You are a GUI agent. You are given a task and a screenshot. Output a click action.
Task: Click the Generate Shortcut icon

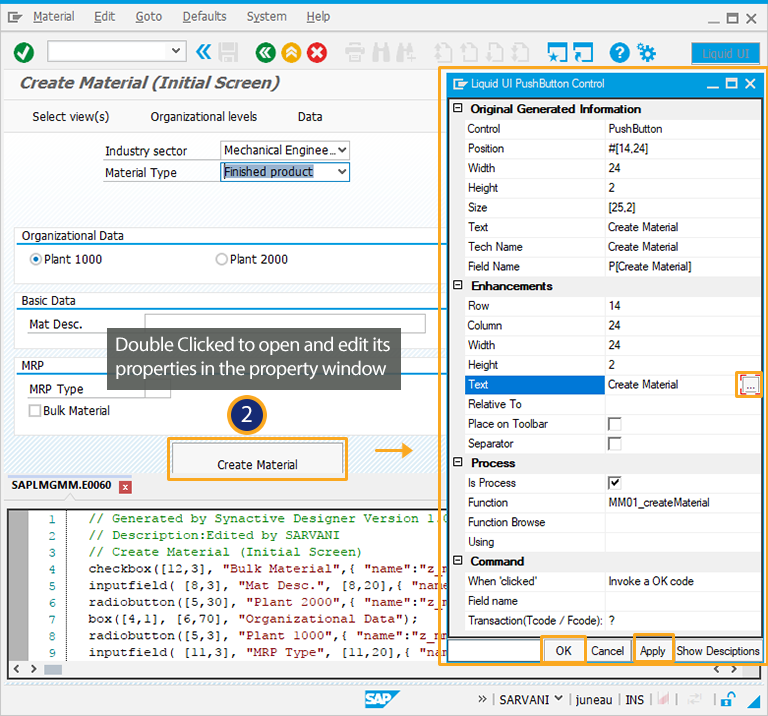(583, 52)
